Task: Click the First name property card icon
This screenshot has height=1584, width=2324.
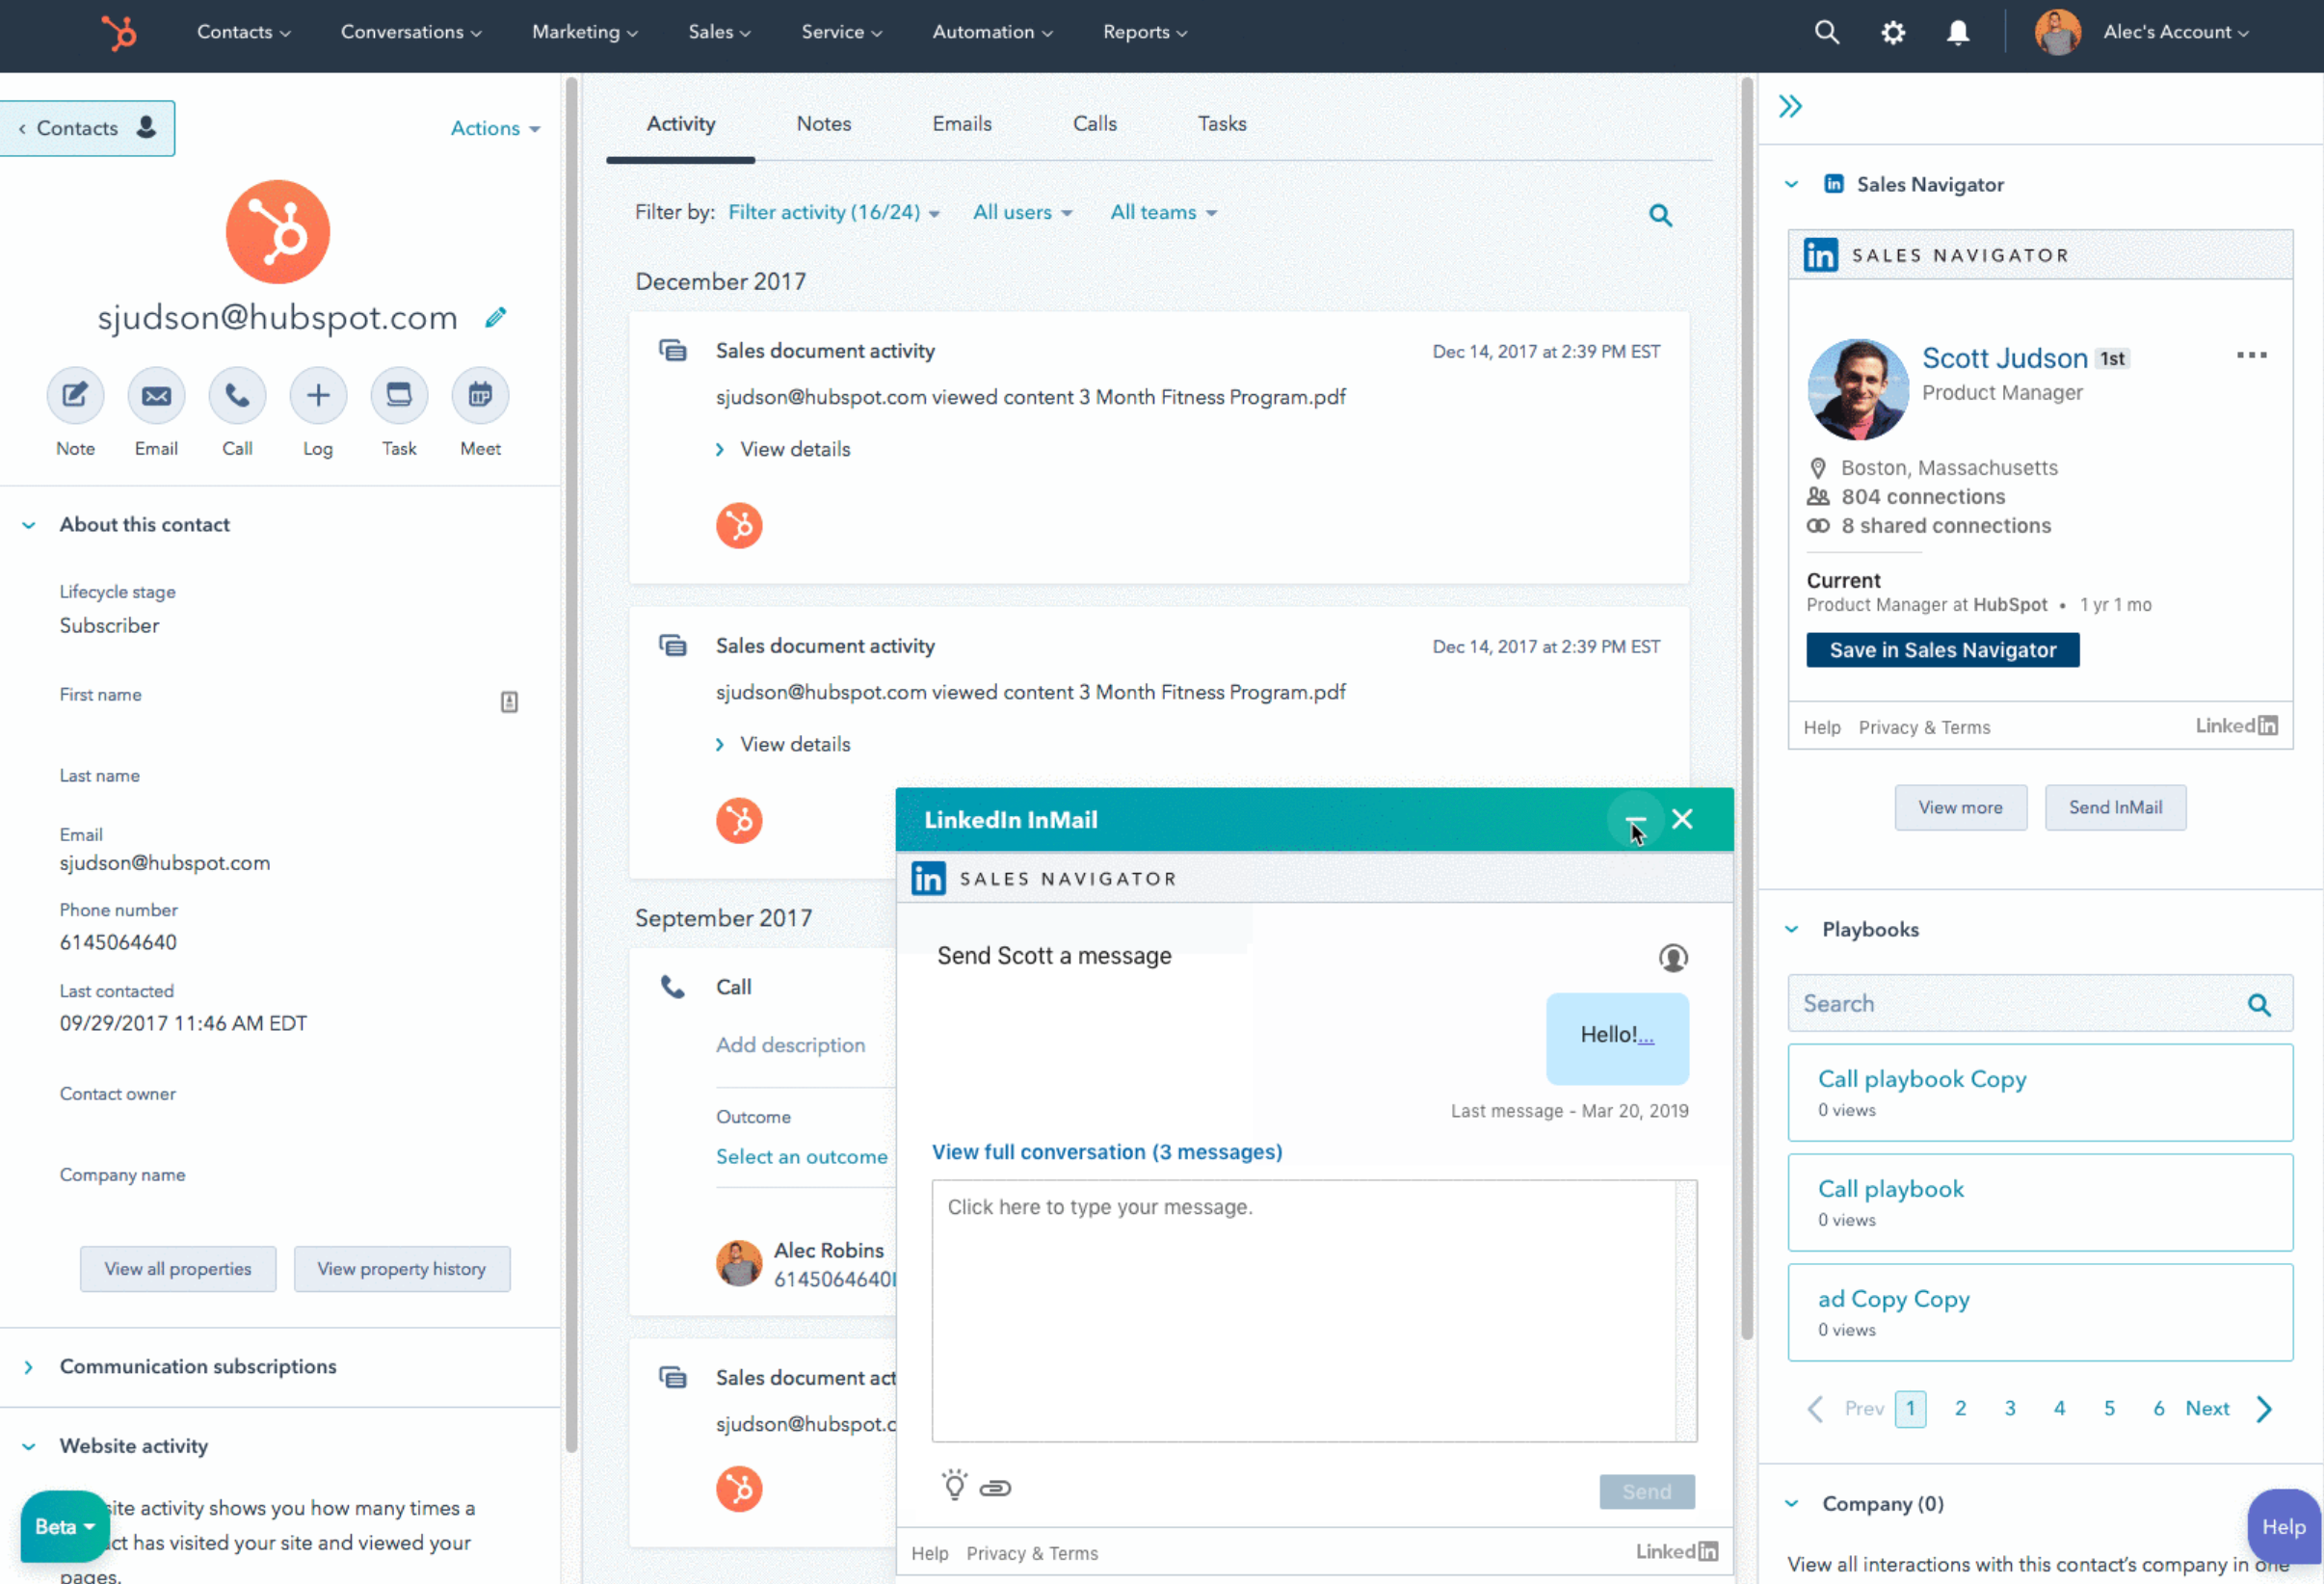Action: [509, 702]
